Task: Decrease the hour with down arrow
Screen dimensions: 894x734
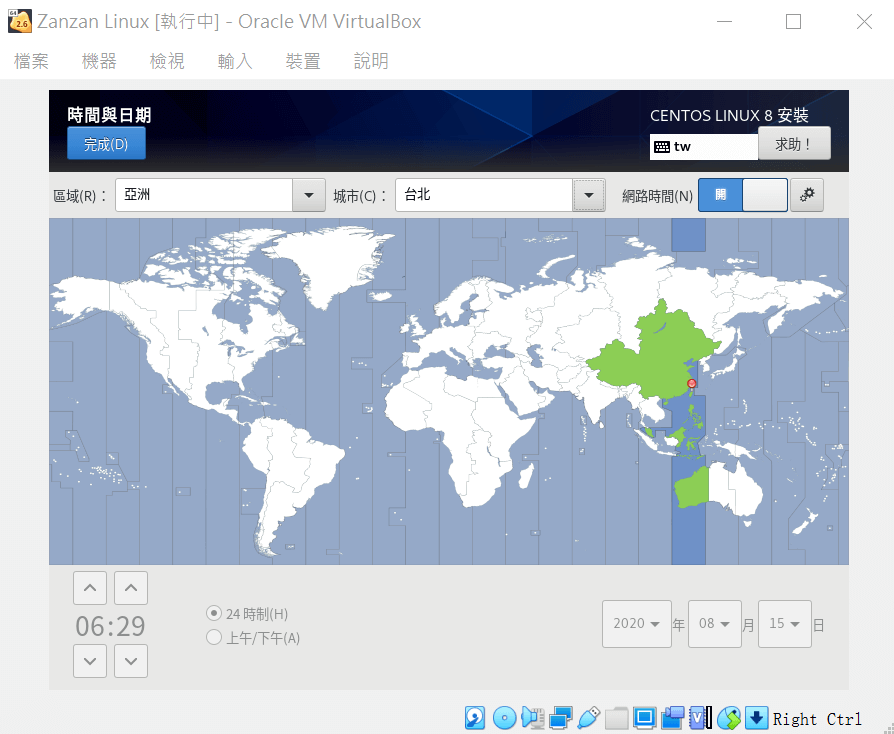Action: [x=90, y=661]
